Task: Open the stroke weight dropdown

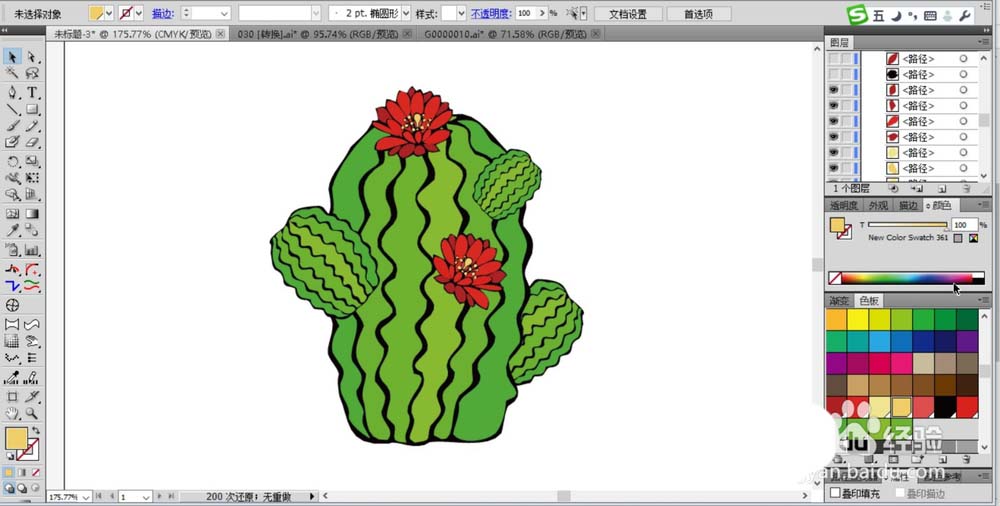Action: 224,13
